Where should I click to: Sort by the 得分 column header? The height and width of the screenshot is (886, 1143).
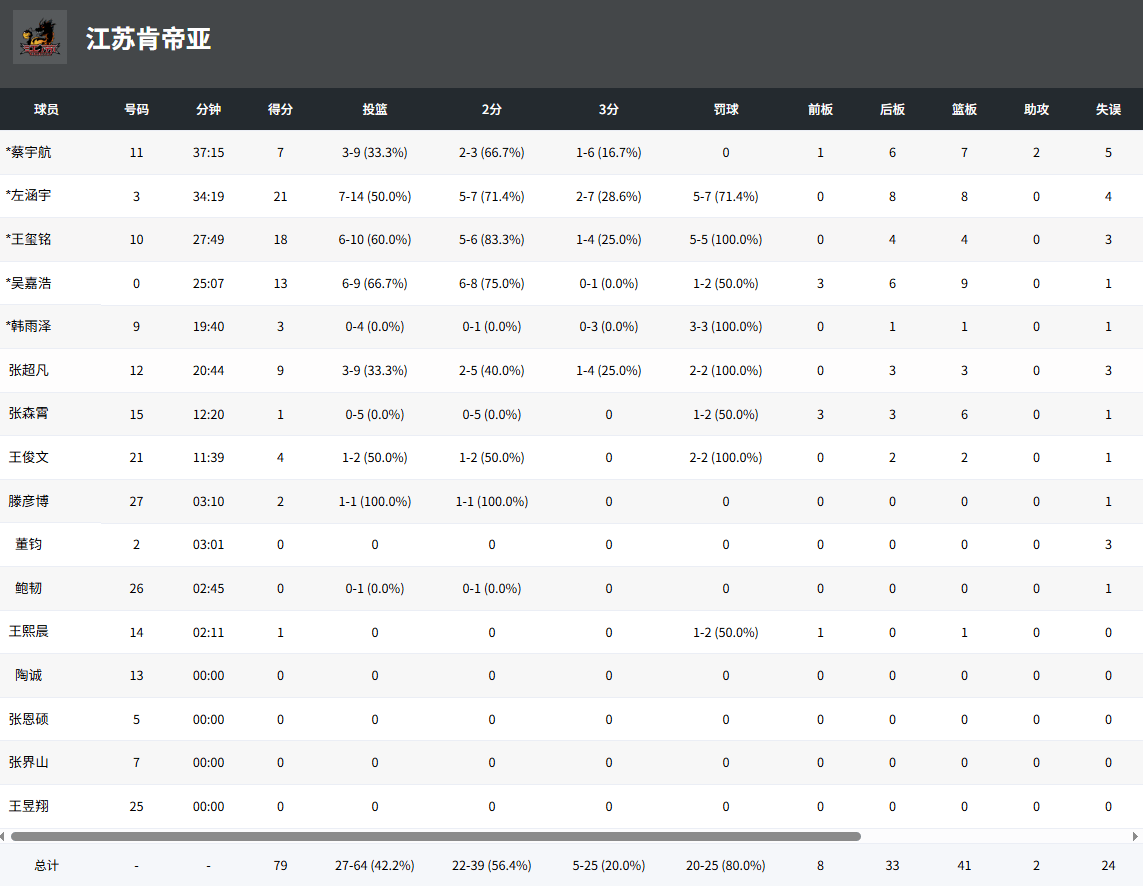click(280, 109)
